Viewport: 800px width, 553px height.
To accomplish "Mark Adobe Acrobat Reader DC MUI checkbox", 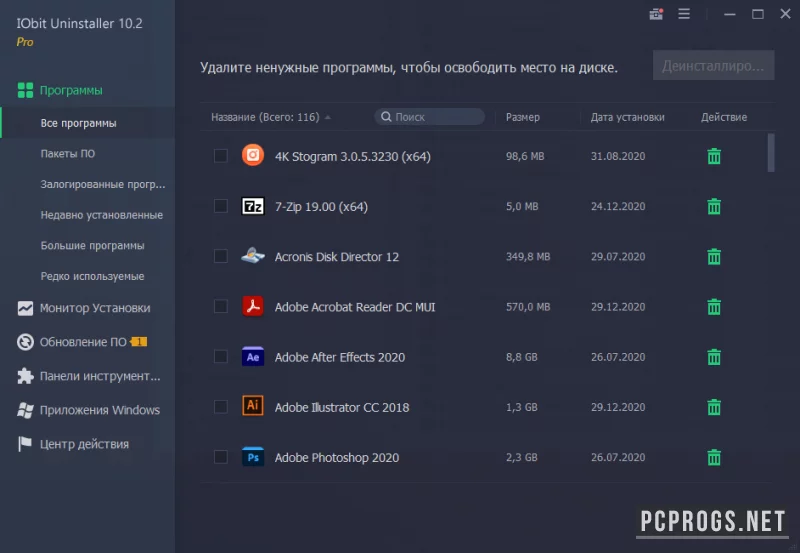I will (220, 307).
